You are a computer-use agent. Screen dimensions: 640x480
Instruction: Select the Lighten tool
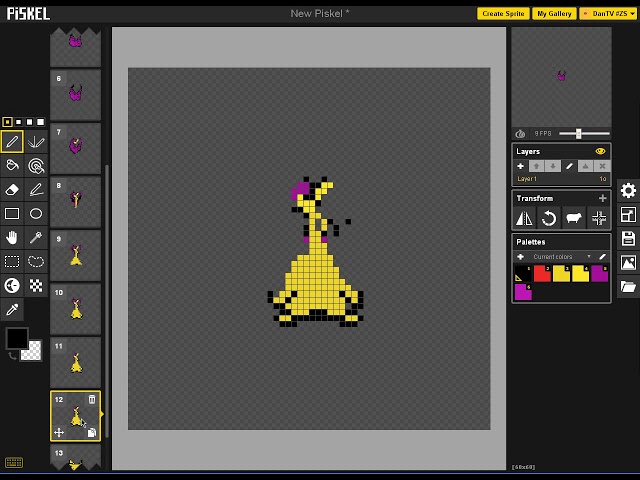(12, 285)
